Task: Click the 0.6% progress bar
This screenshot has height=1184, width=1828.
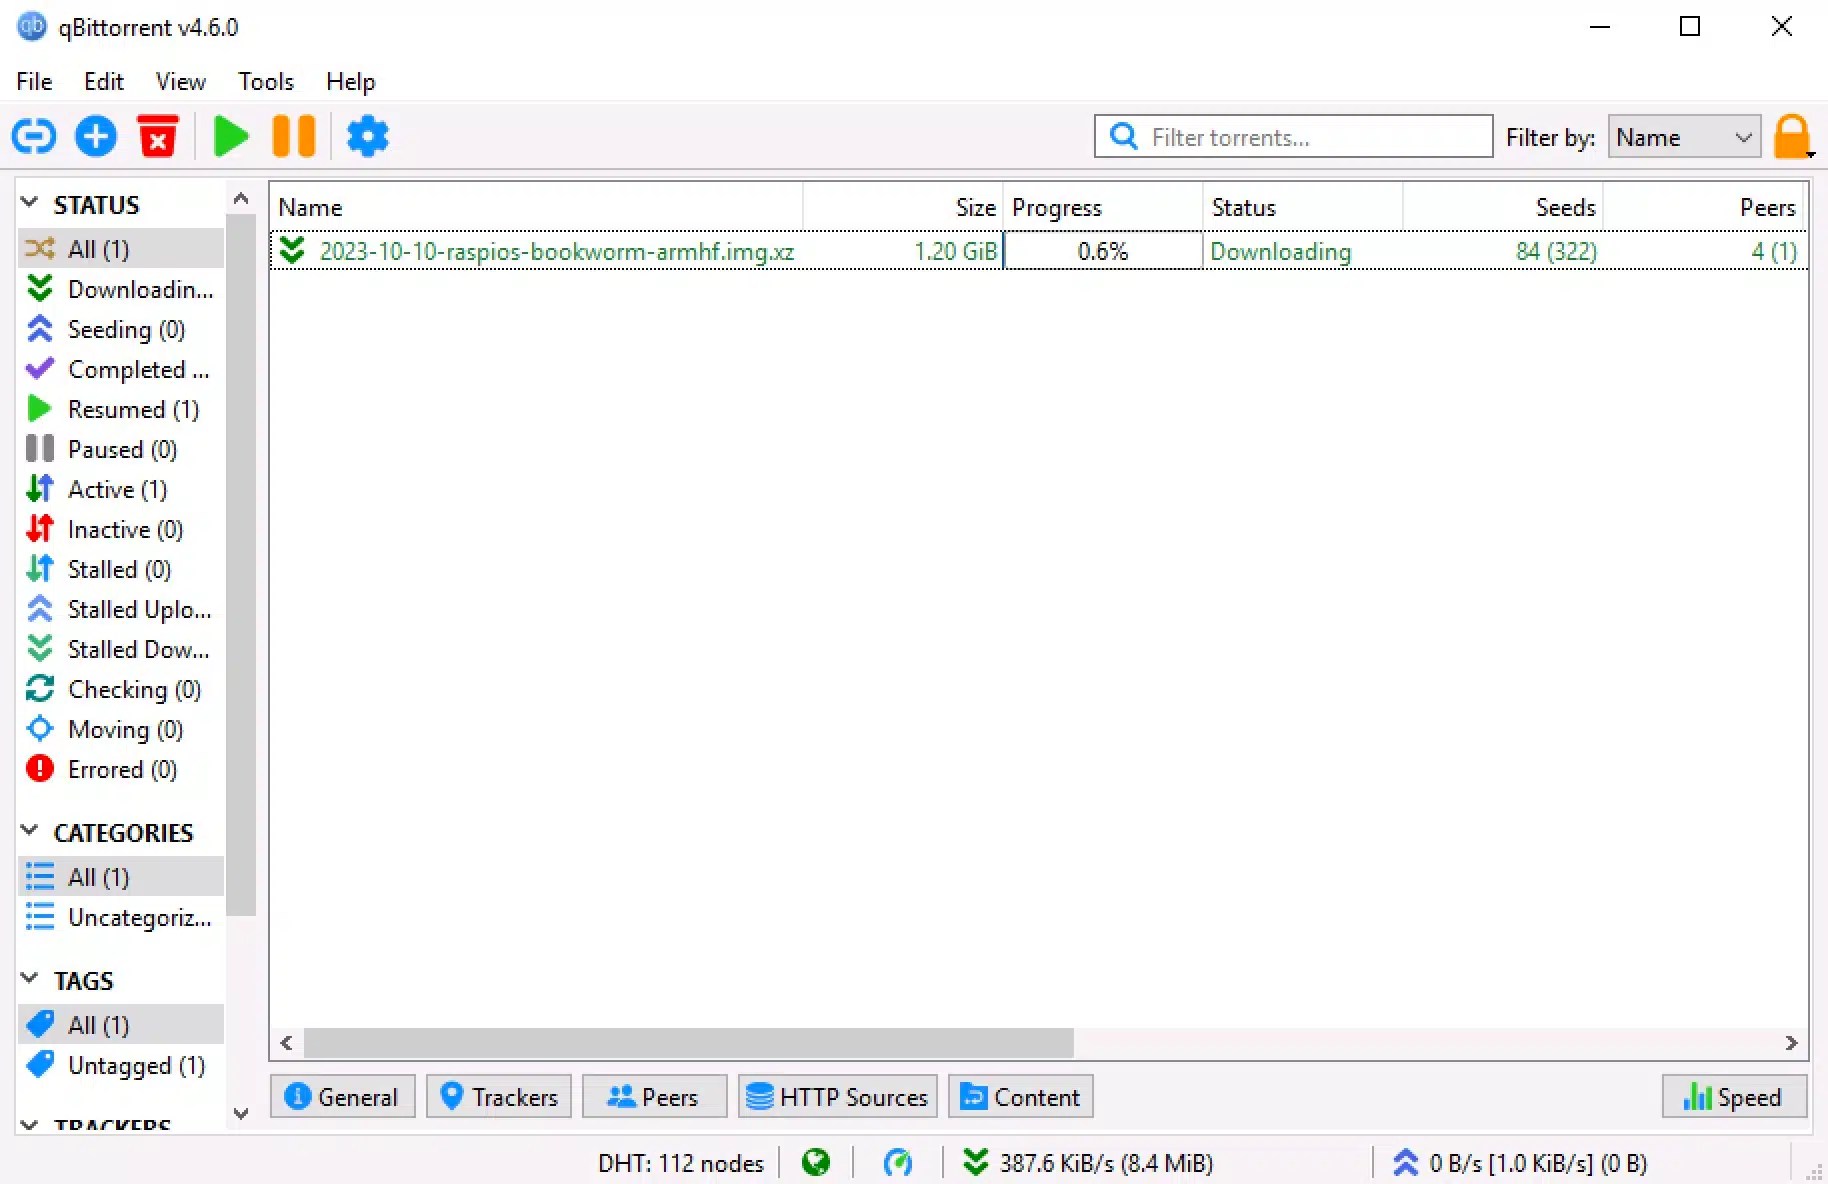Action: pyautogui.click(x=1100, y=251)
